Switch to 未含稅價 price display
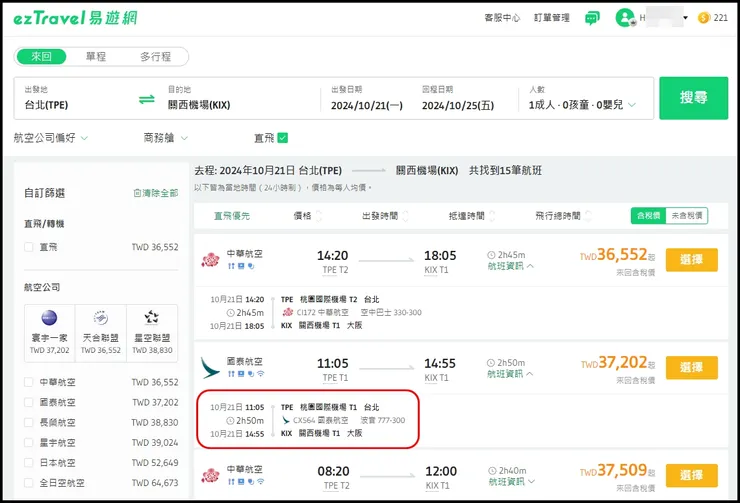The width and height of the screenshot is (740, 503). (687, 216)
